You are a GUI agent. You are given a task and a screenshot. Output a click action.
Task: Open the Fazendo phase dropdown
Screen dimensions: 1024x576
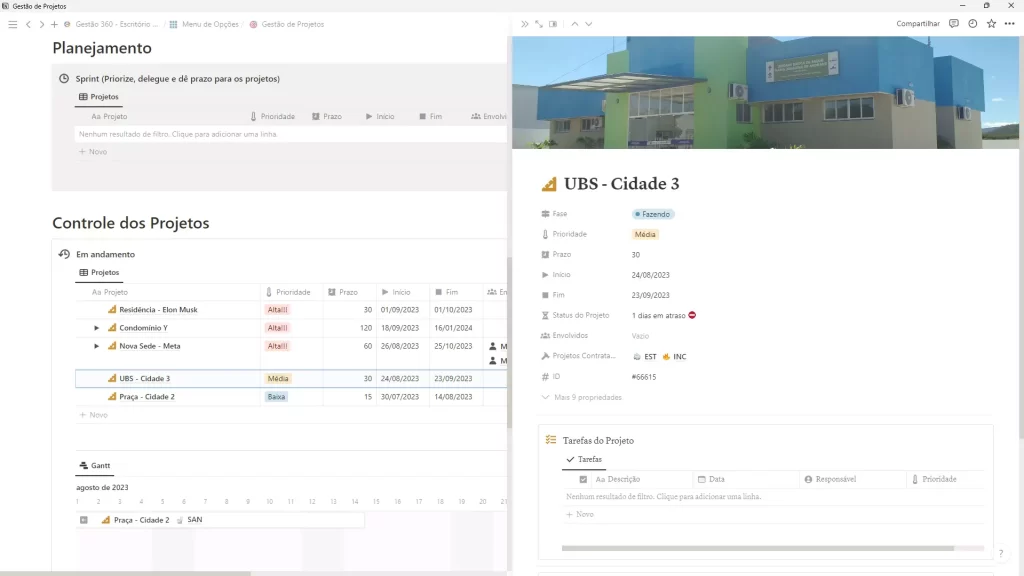tap(652, 214)
